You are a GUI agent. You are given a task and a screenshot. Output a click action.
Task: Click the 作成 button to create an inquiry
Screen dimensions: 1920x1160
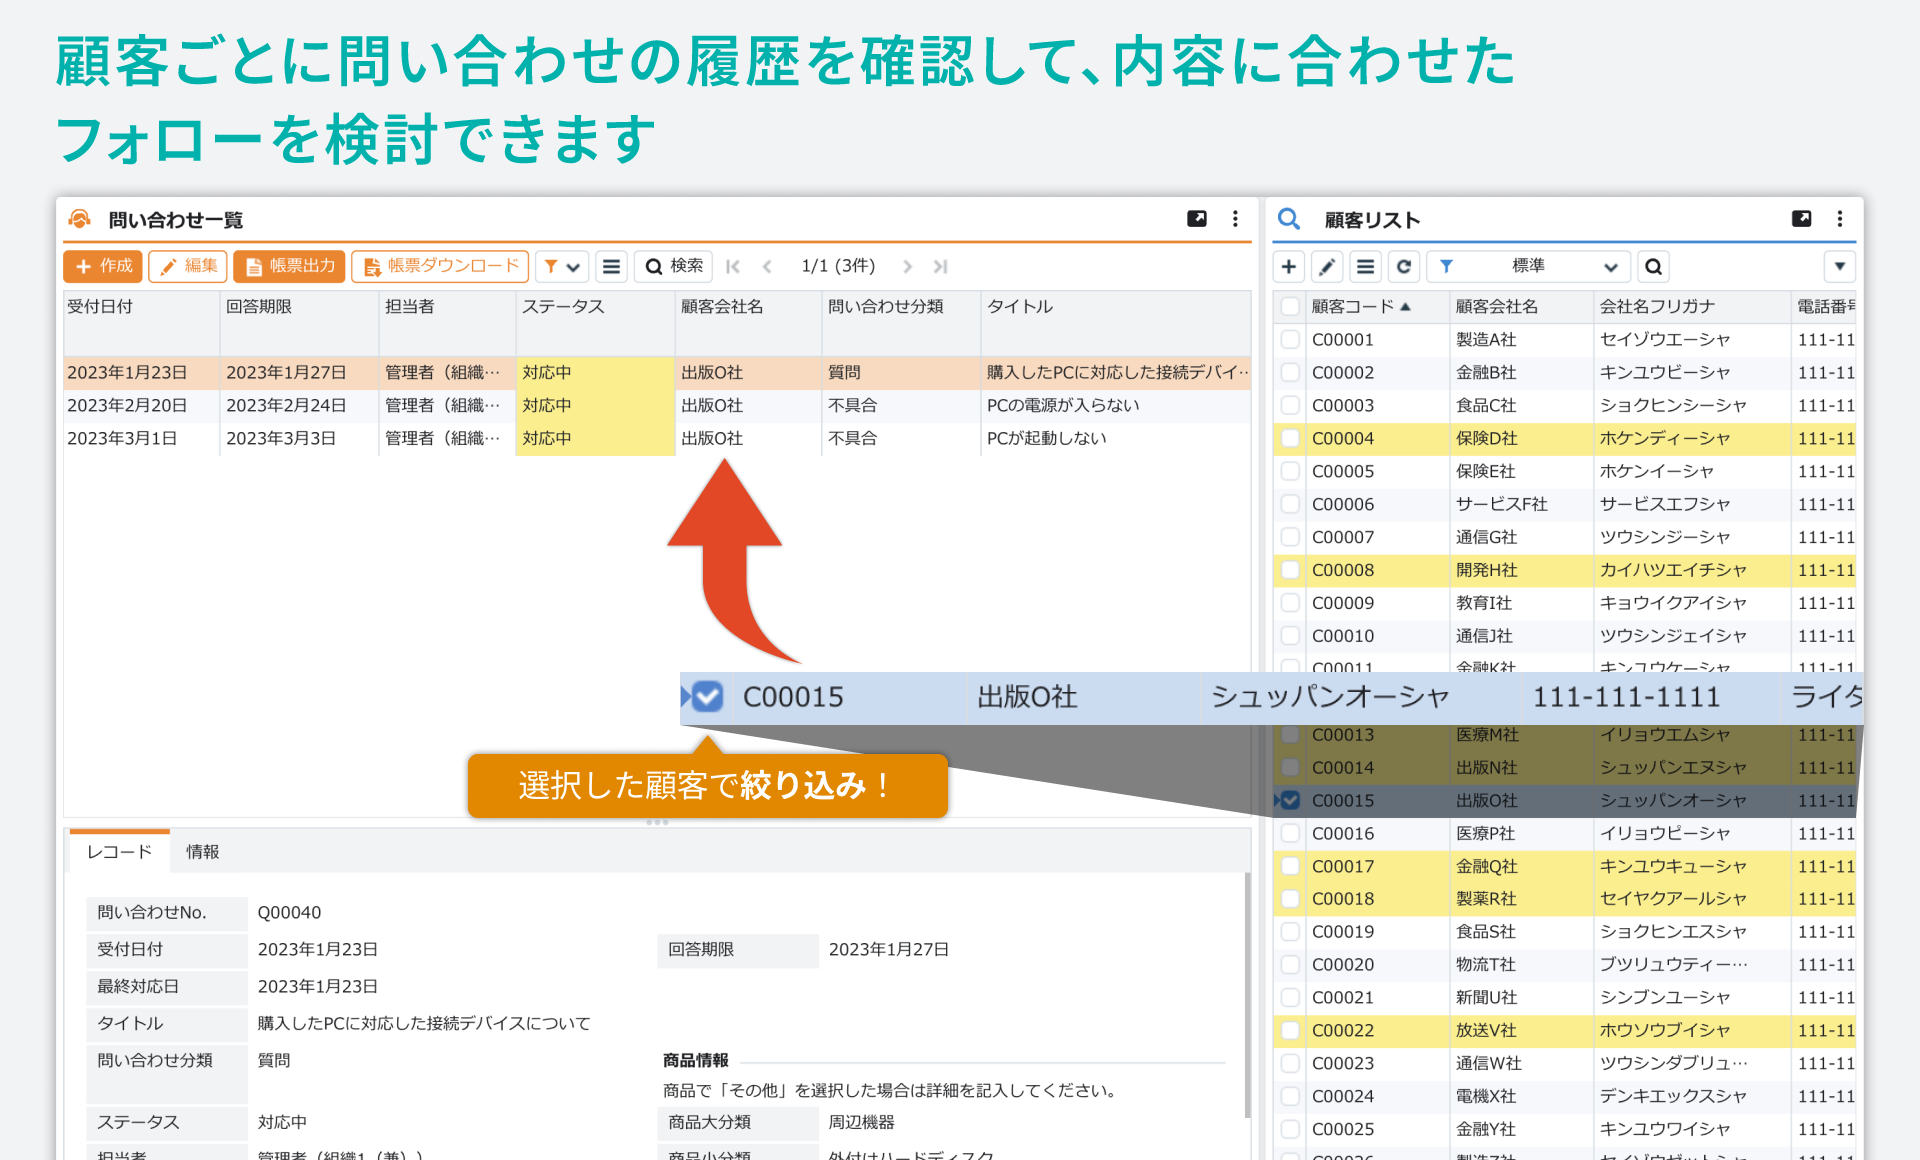[102, 266]
